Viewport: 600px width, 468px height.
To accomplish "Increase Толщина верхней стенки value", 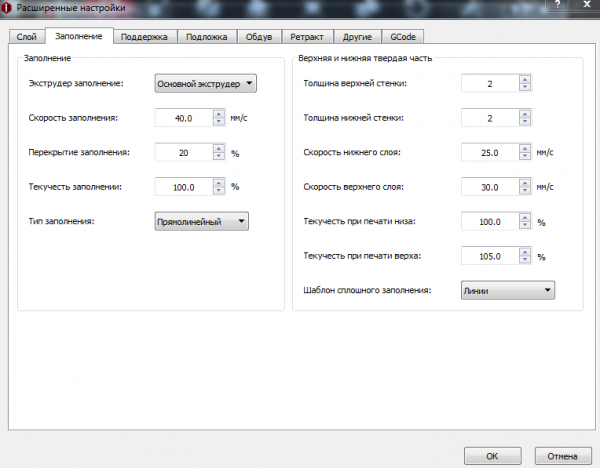I will [x=525, y=79].
